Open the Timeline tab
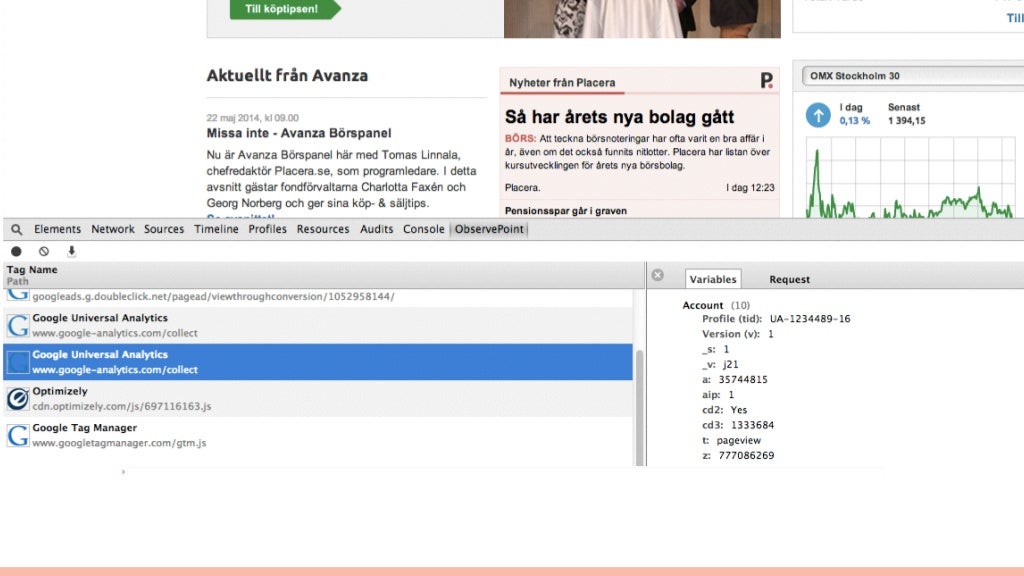The height and width of the screenshot is (576, 1024). click(x=216, y=229)
